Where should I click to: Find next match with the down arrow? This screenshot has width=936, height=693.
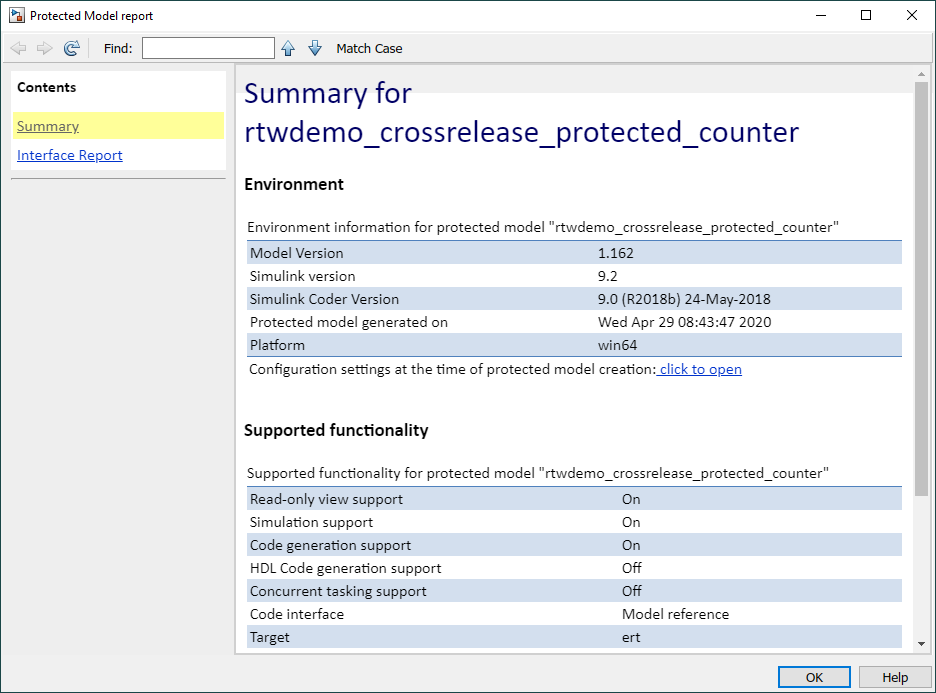315,48
